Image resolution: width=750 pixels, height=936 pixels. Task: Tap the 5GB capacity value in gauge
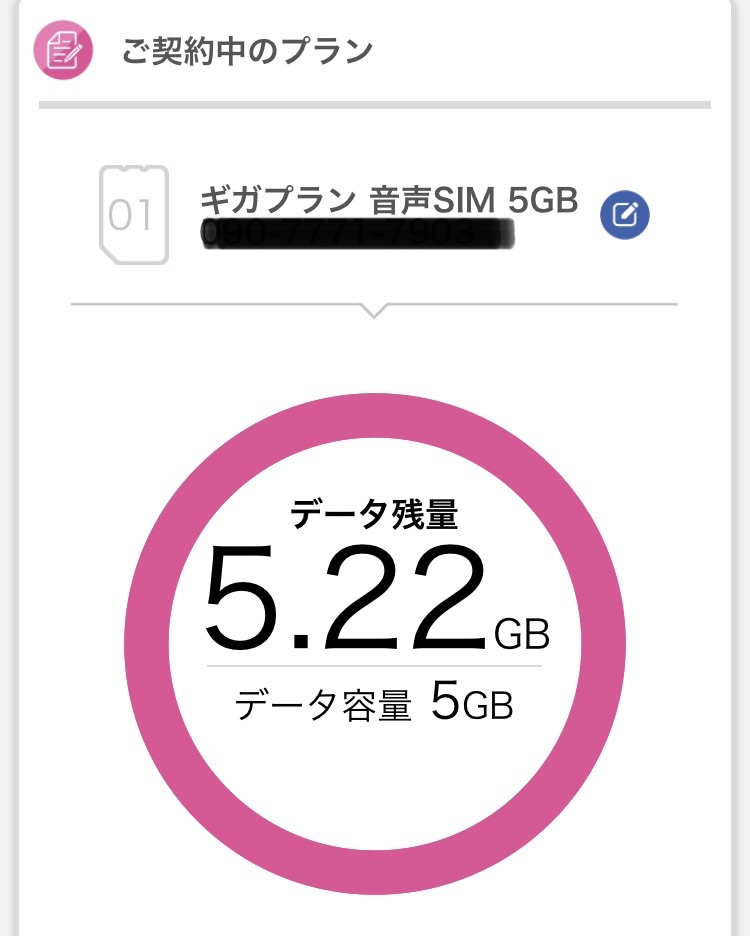point(472,703)
